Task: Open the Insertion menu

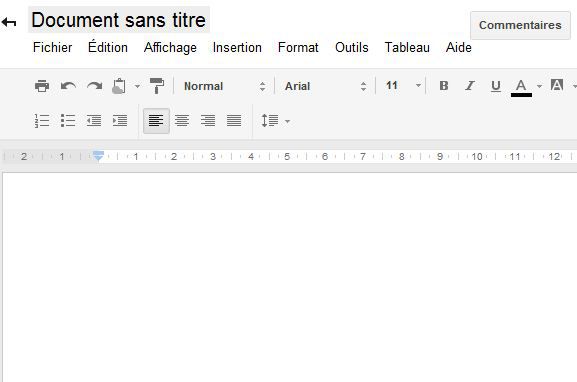Action: point(237,47)
